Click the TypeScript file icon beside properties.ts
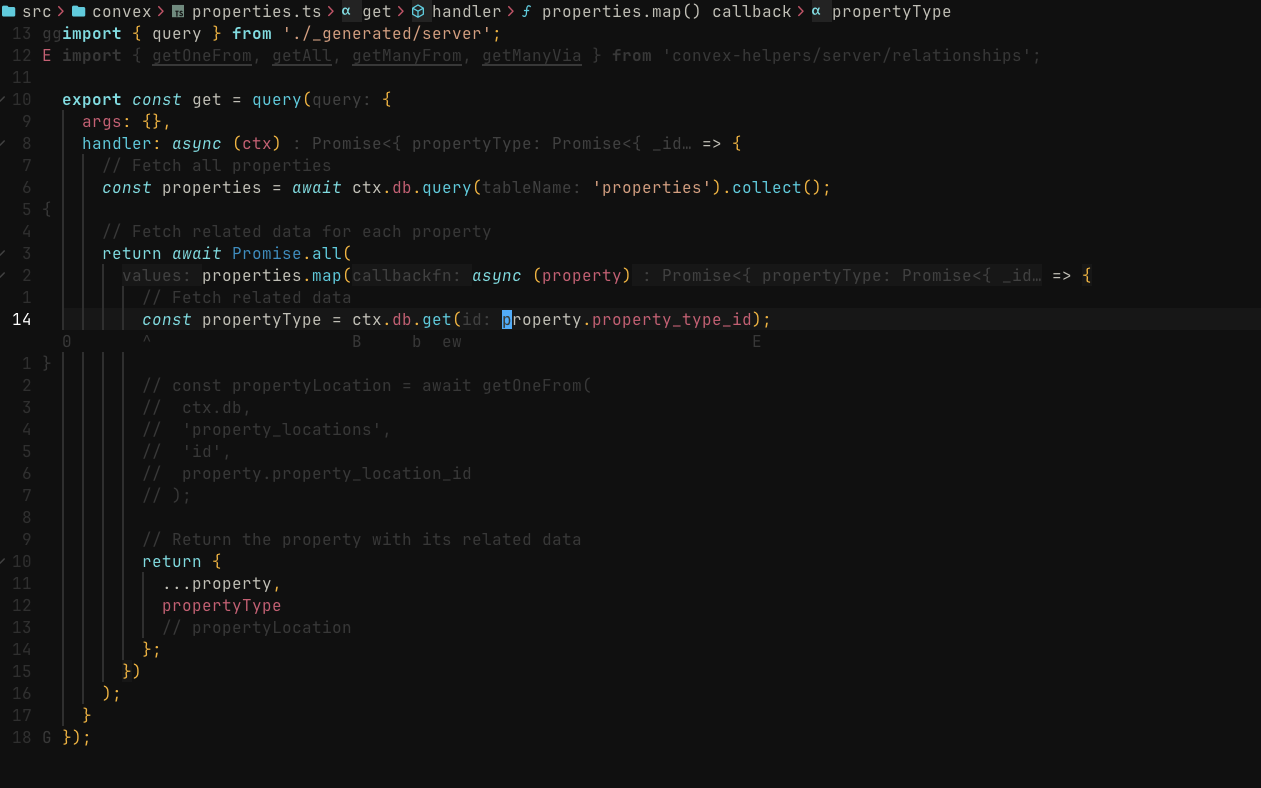This screenshot has height=788, width=1261. pos(178,12)
